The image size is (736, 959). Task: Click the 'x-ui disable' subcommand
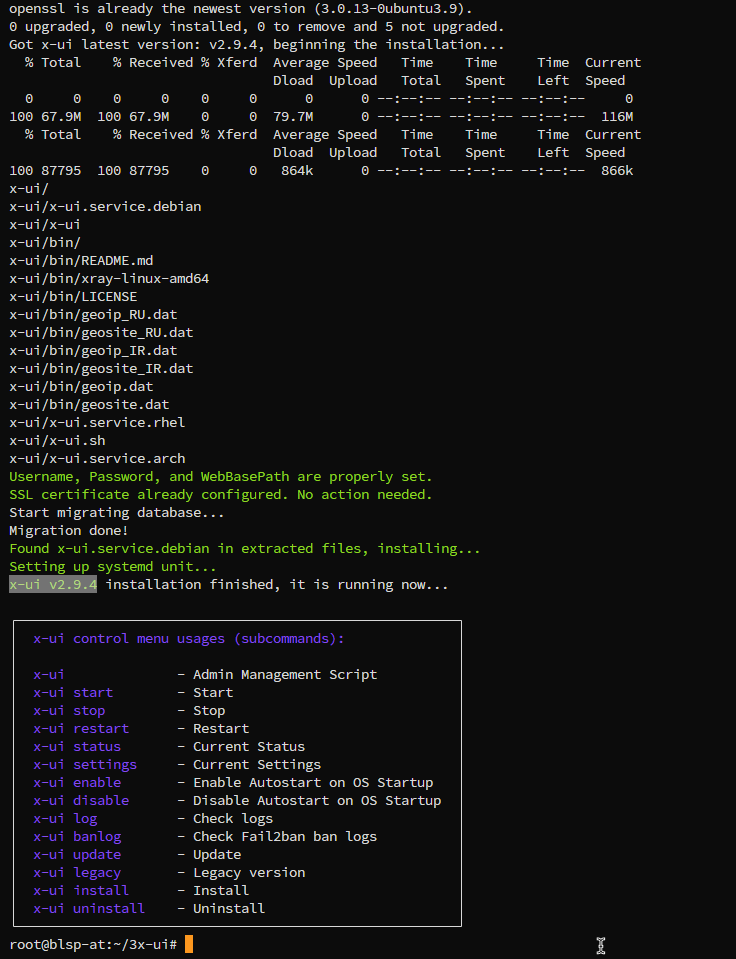(81, 801)
